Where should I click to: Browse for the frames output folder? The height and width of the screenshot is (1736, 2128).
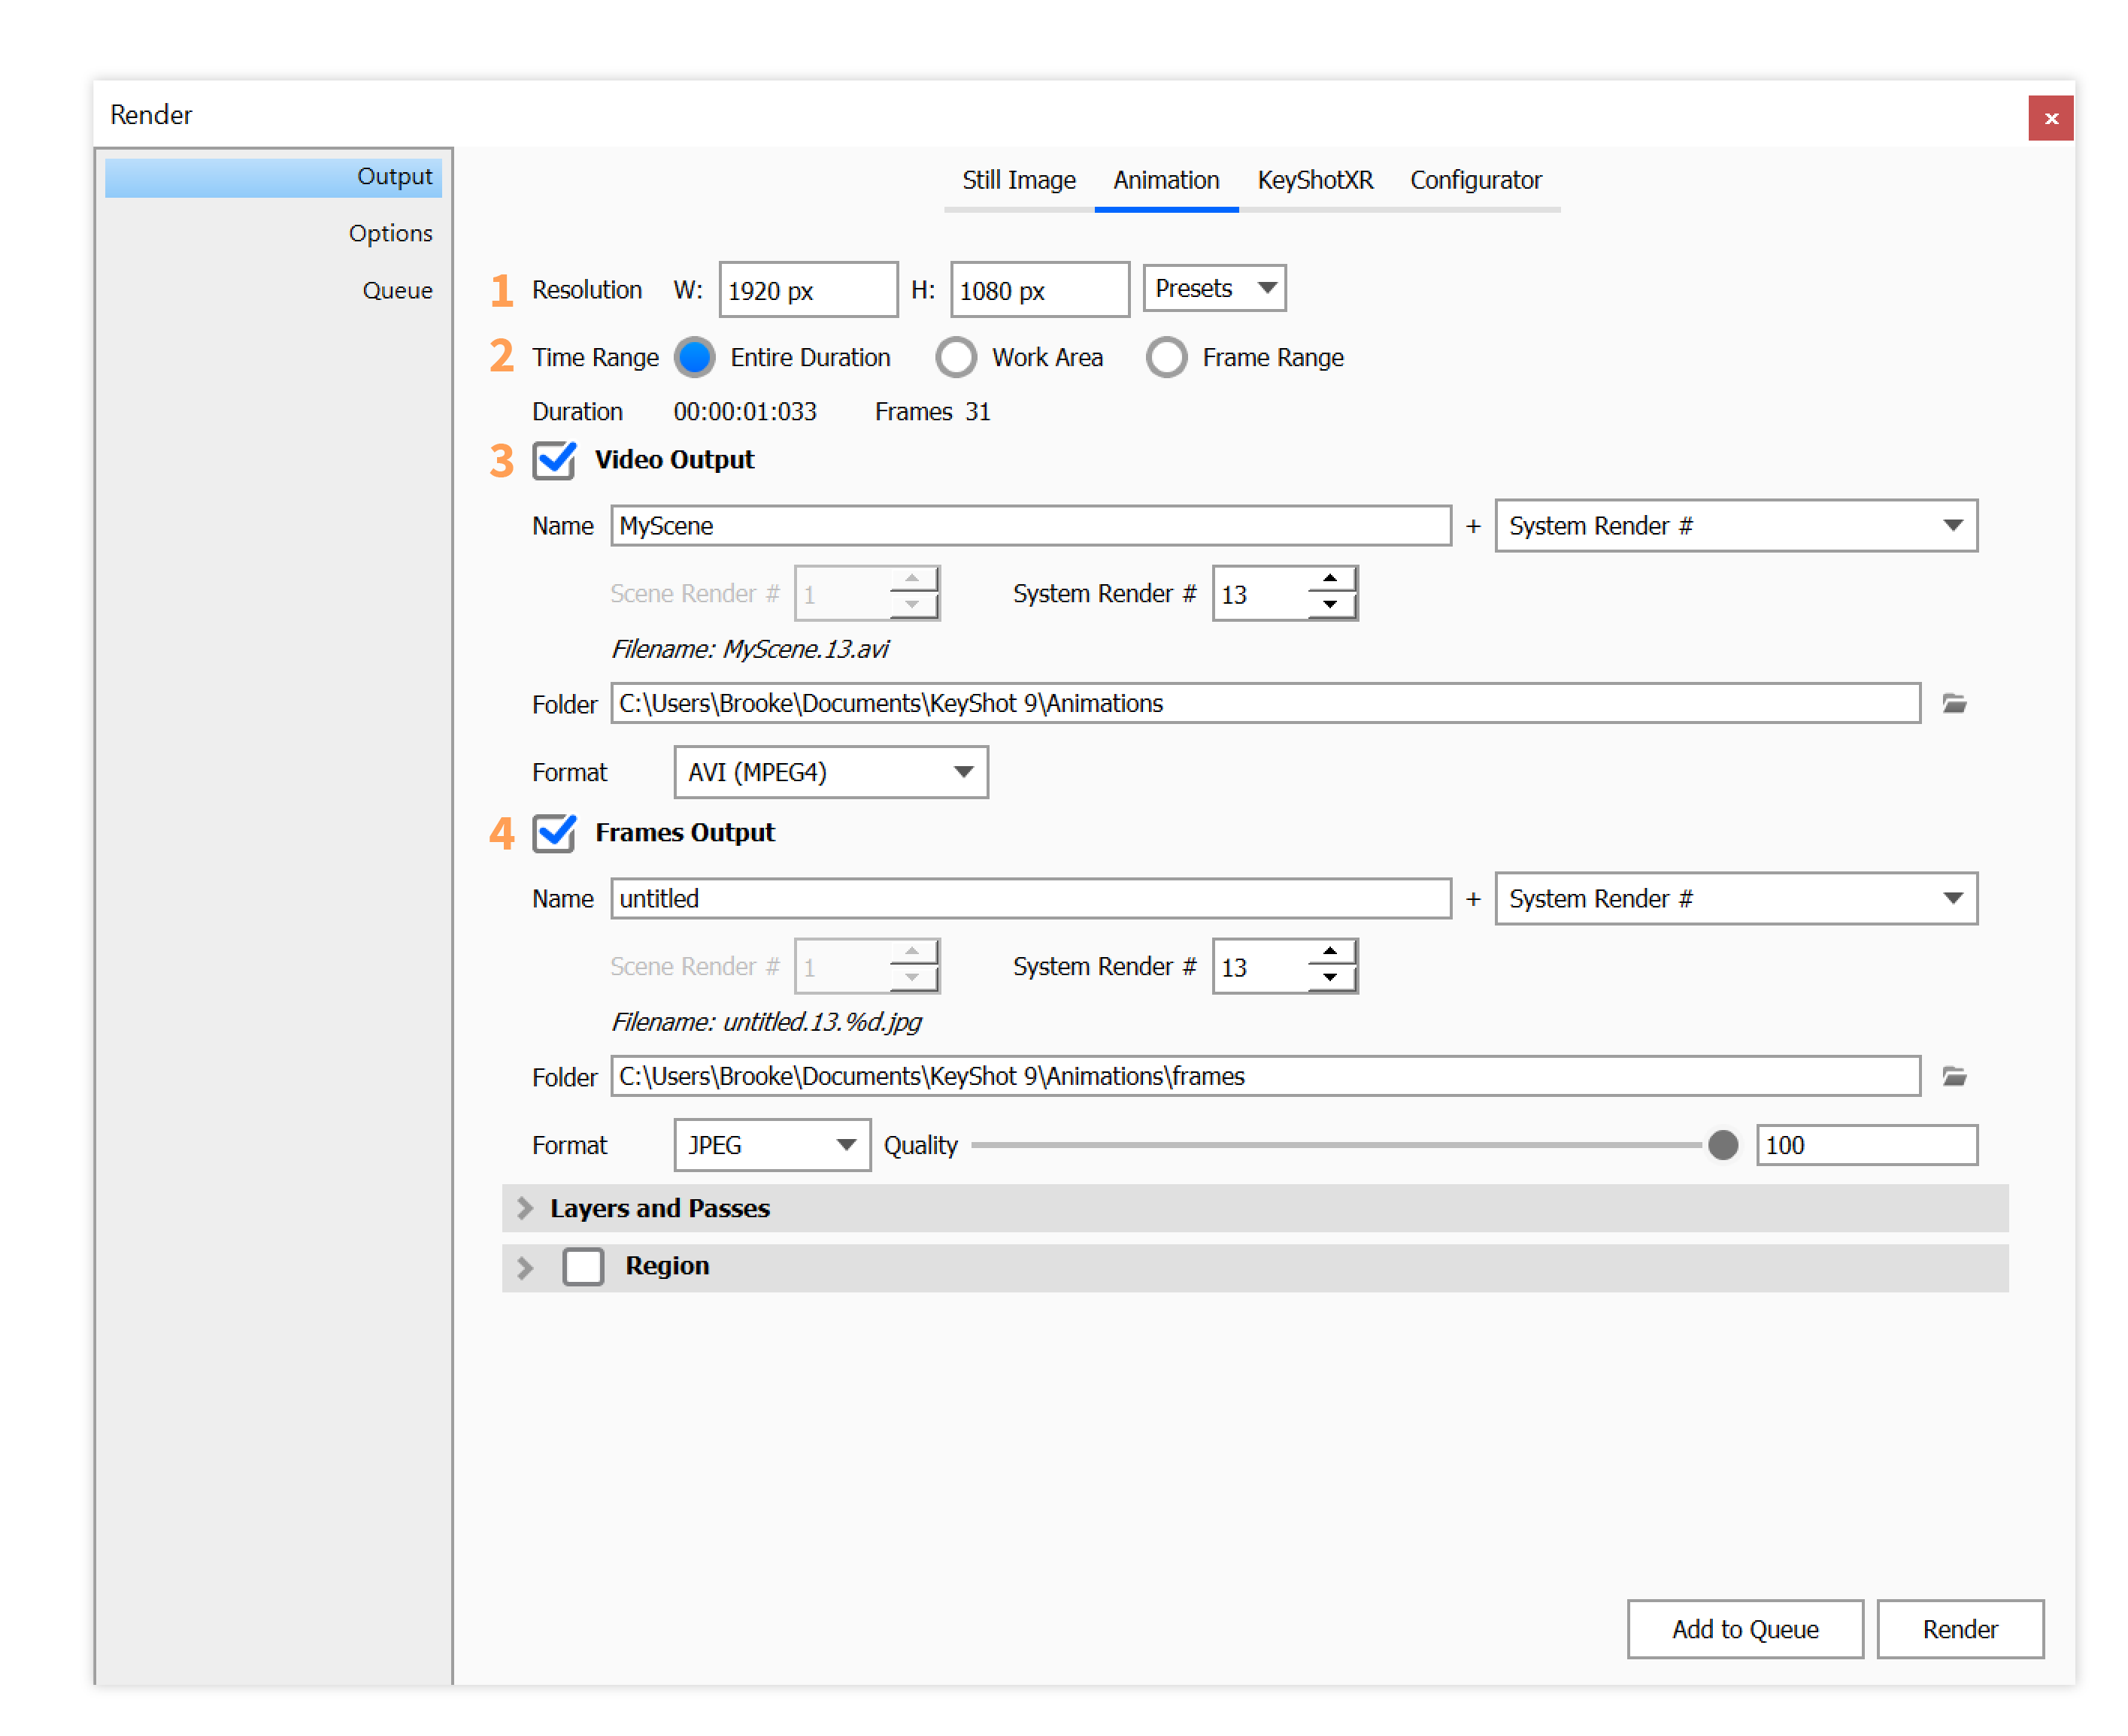point(1955,1076)
